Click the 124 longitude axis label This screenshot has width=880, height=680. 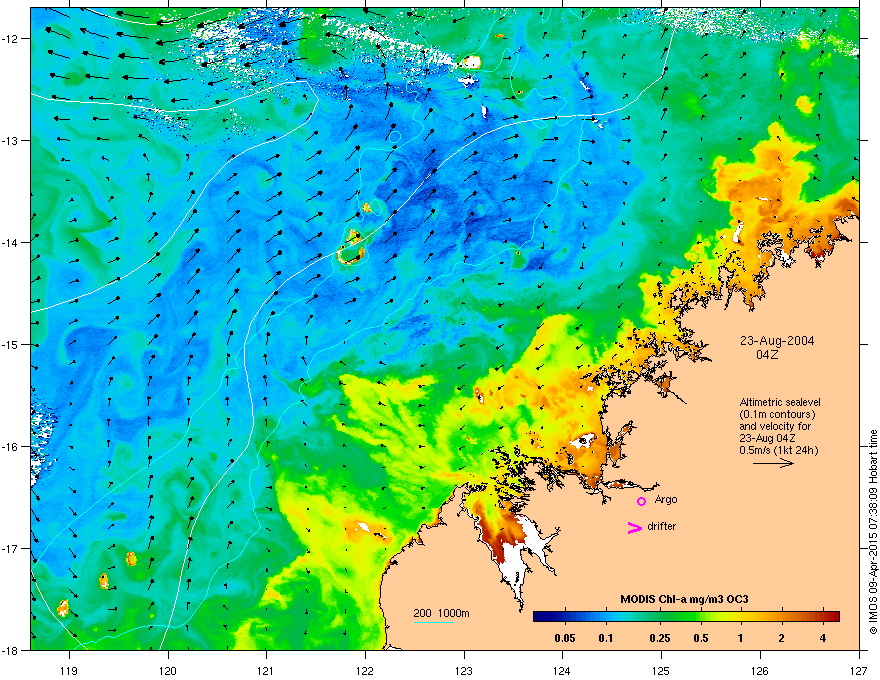pos(562,671)
